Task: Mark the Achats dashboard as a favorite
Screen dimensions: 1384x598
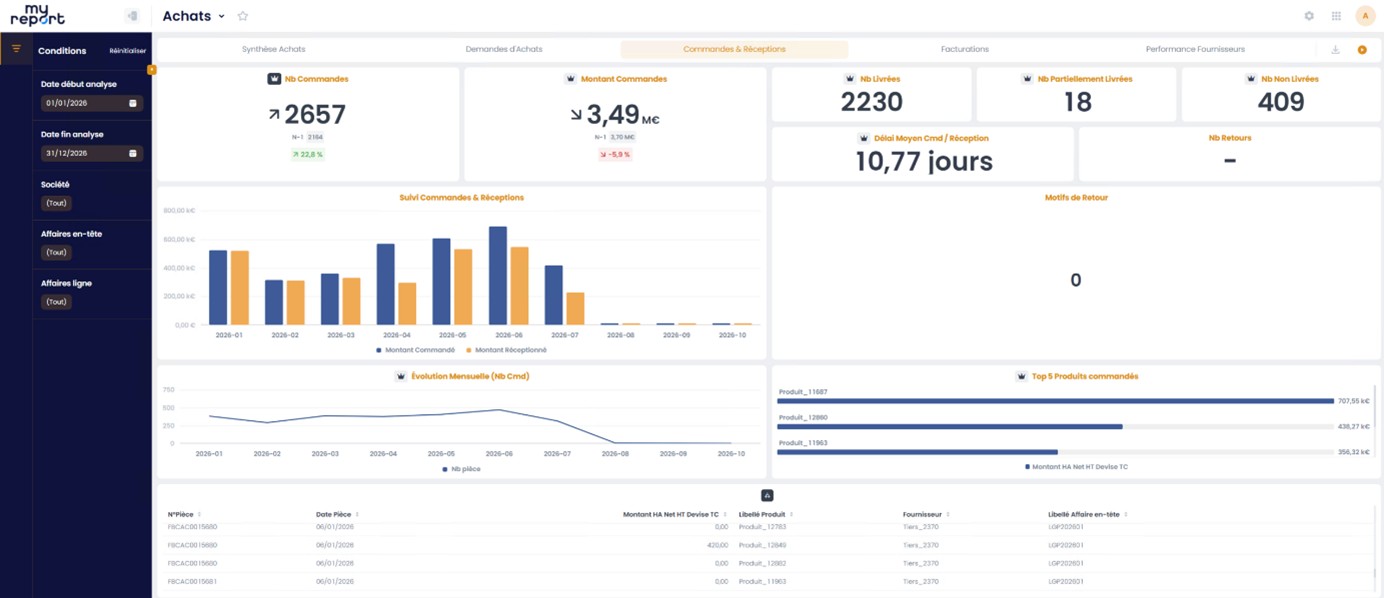Action: [x=243, y=16]
